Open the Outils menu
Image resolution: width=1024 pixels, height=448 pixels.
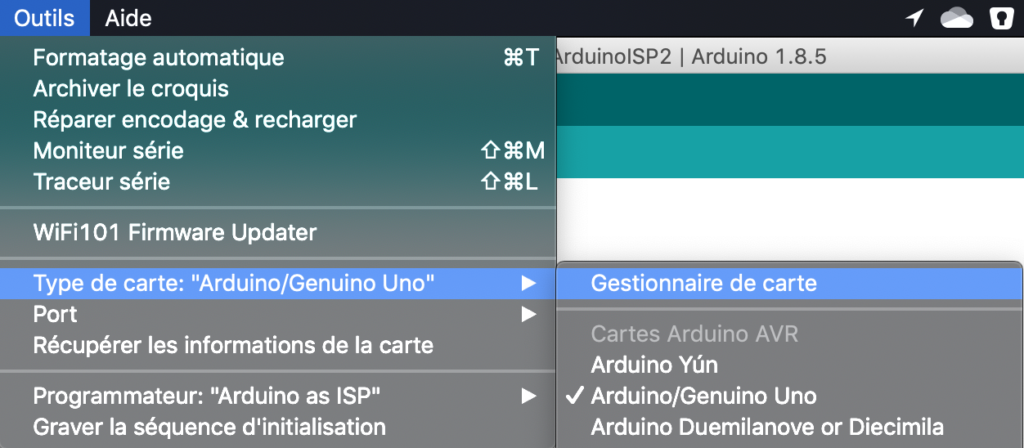coord(44,18)
